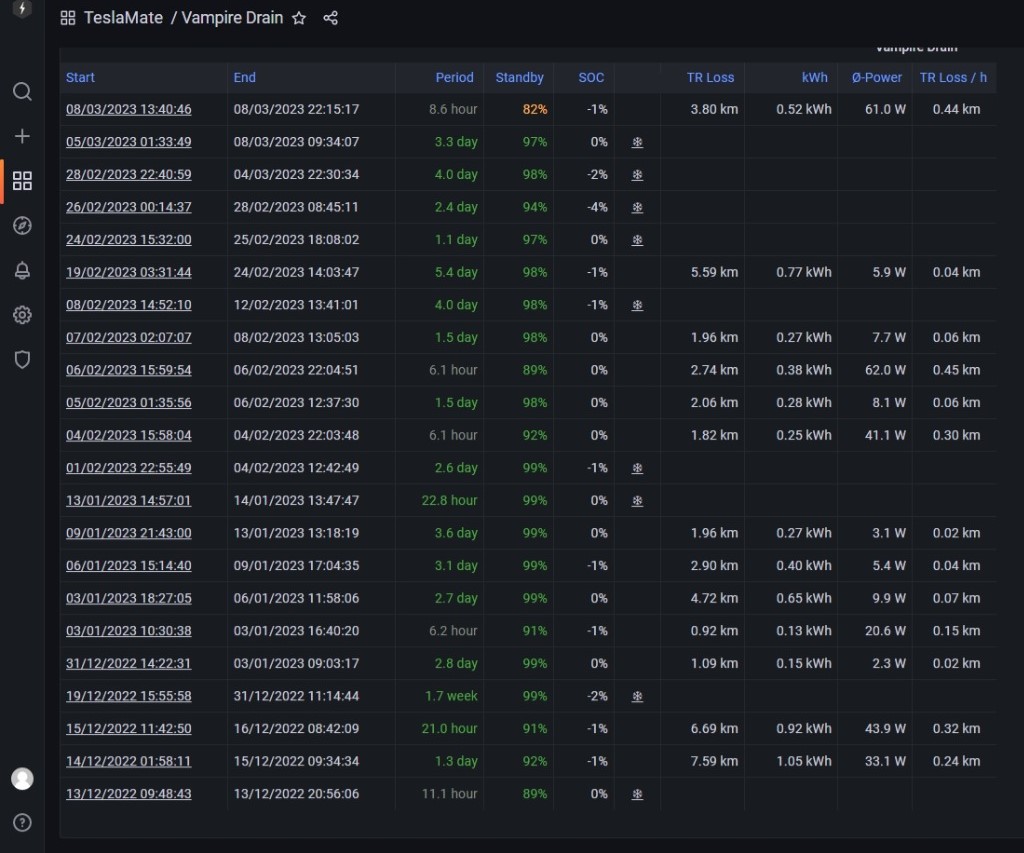Click snowflake icon in 24/02/2023 15:32:00 row
The height and width of the screenshot is (853, 1024).
click(x=637, y=240)
